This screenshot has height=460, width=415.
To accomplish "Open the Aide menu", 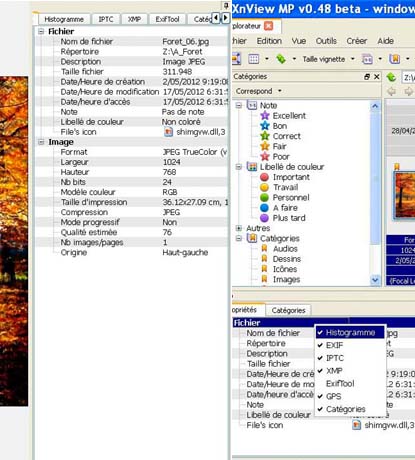I will (386, 41).
